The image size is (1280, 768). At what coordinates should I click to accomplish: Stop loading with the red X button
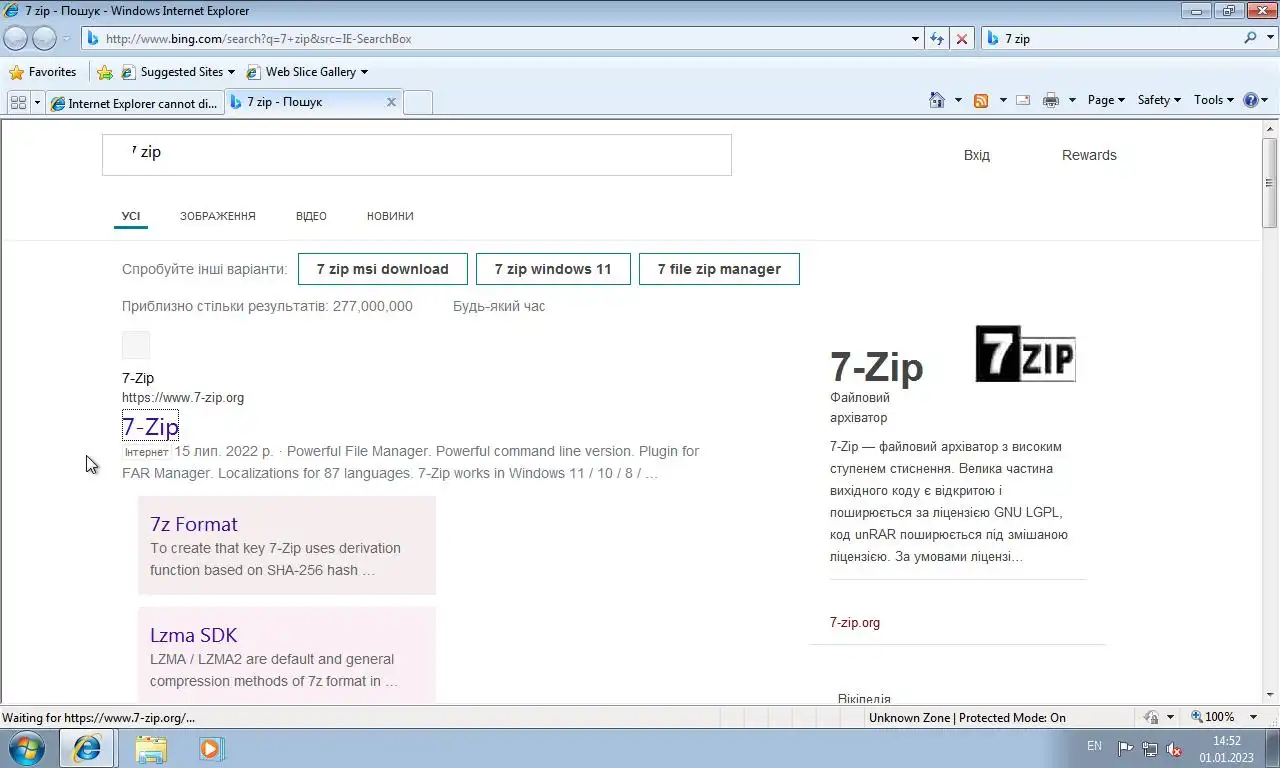tap(961, 39)
